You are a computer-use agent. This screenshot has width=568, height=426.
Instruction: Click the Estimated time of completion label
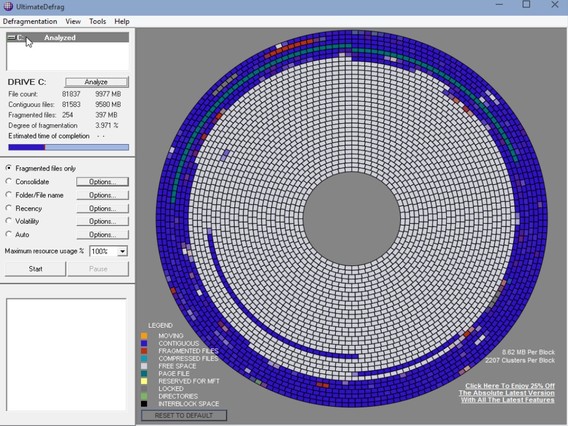click(x=49, y=136)
